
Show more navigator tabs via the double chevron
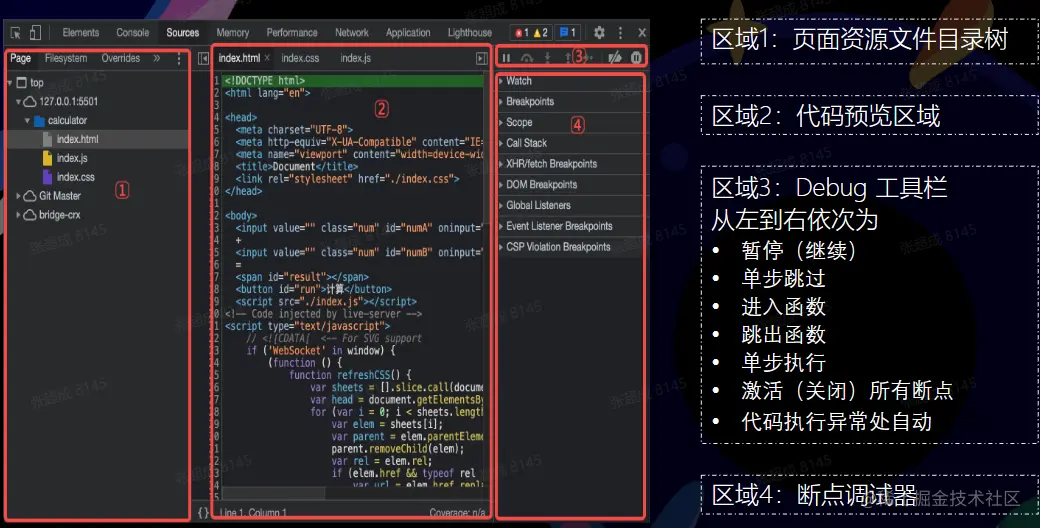157,58
